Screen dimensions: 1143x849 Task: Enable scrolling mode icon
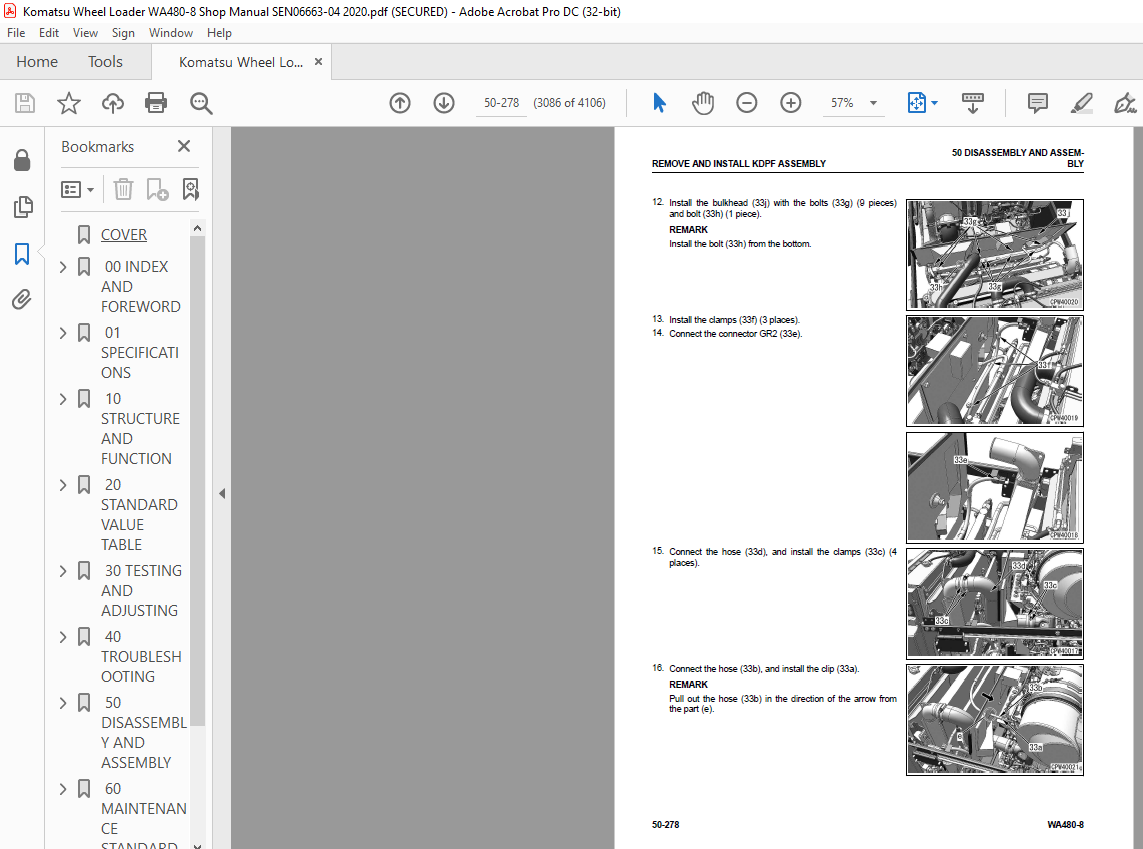pos(972,103)
